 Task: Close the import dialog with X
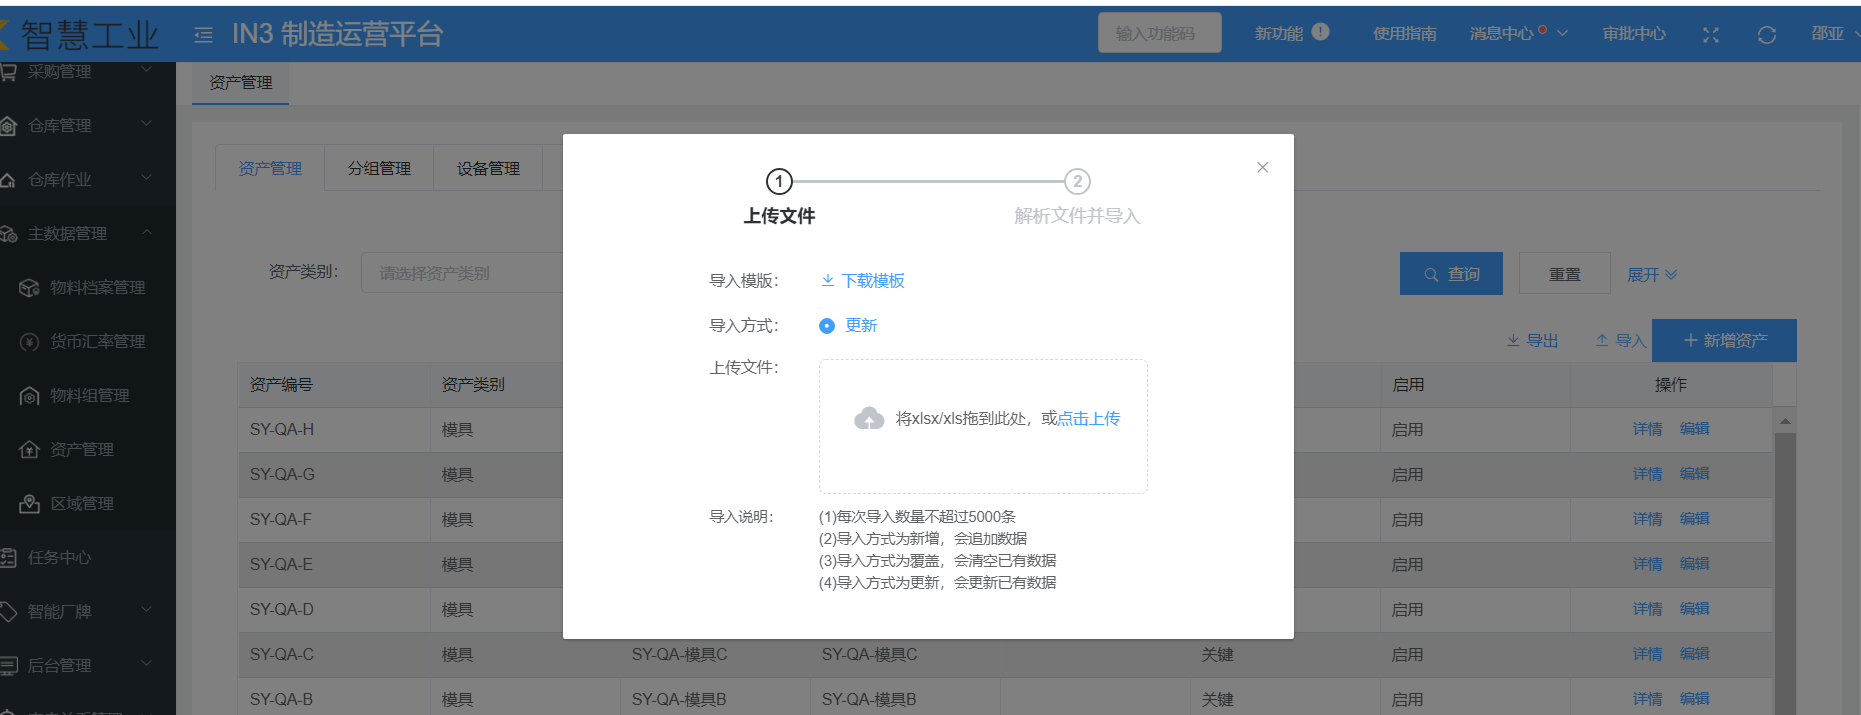pos(1263,167)
